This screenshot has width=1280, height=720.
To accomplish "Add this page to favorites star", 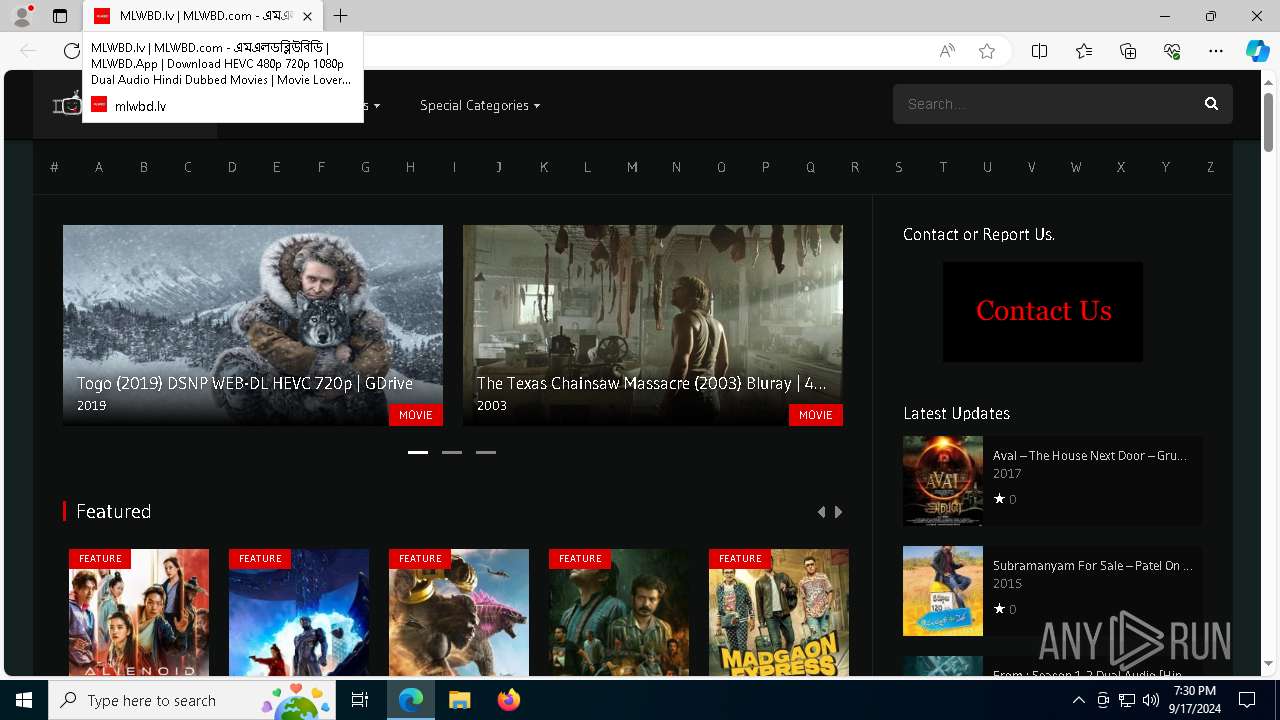I will pos(987,51).
